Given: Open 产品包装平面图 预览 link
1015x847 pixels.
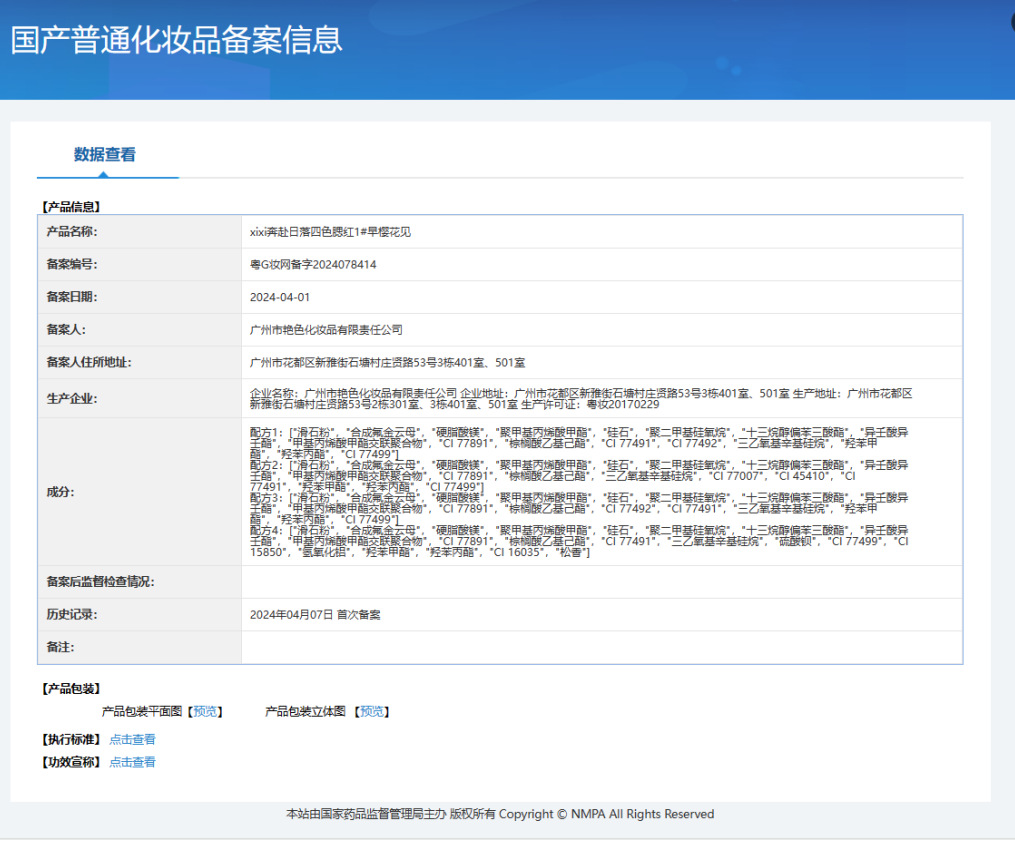Looking at the screenshot, I should (x=206, y=711).
